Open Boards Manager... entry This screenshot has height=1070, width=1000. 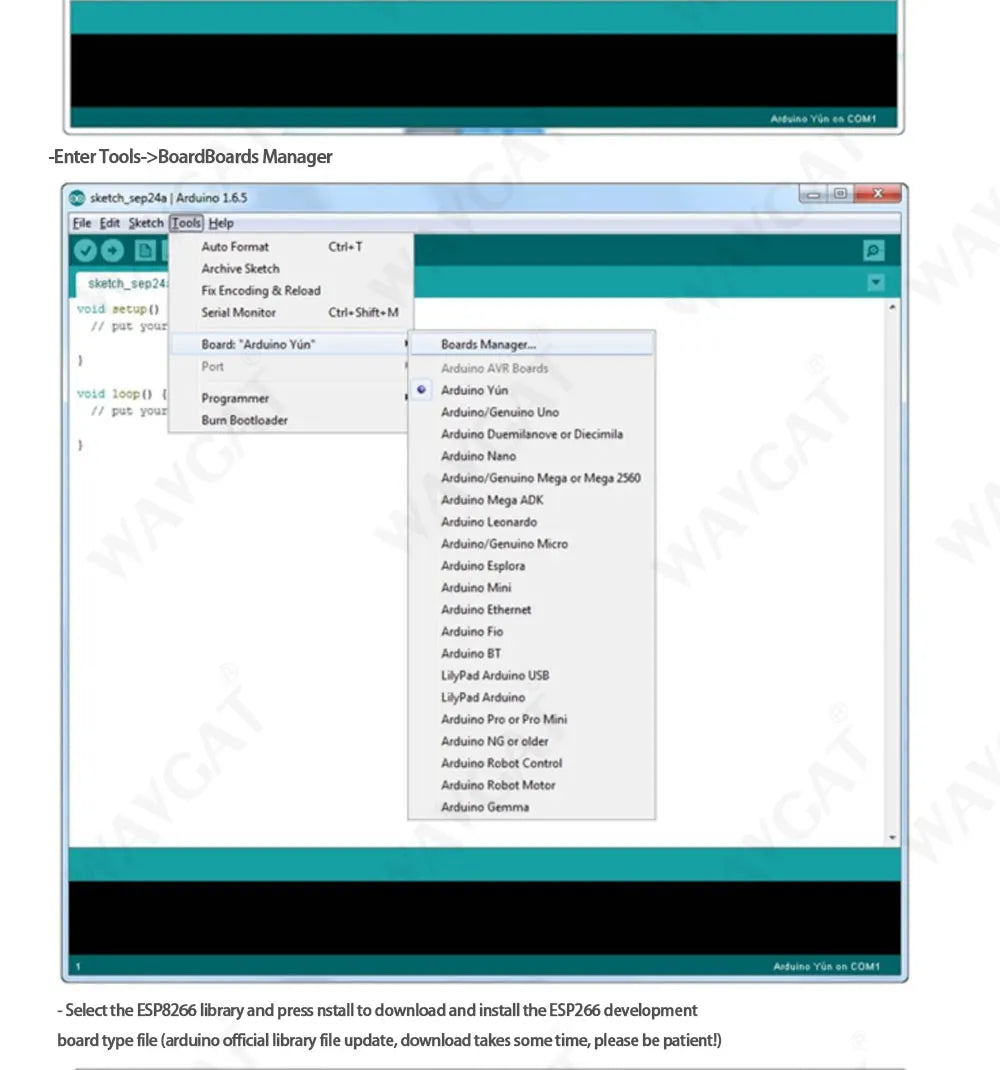(531, 345)
